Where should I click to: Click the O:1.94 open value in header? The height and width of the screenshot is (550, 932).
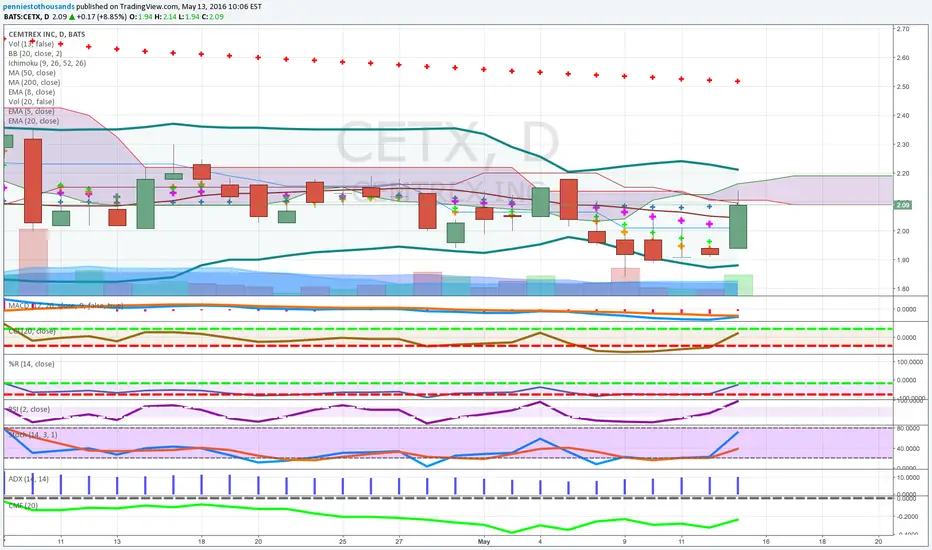tap(141, 17)
